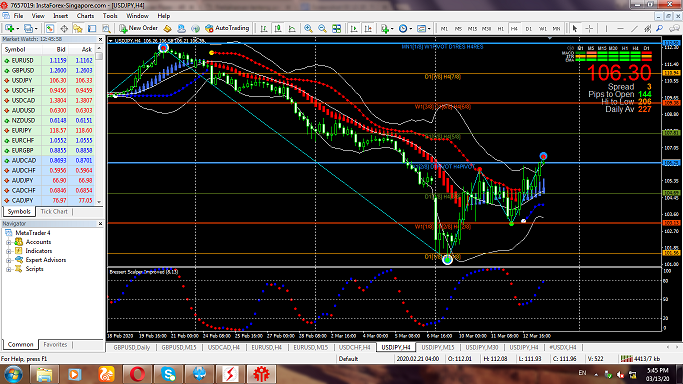This screenshot has width=683, height=384.
Task: Click the toolbar search magnifier icon
Action: 660,28
